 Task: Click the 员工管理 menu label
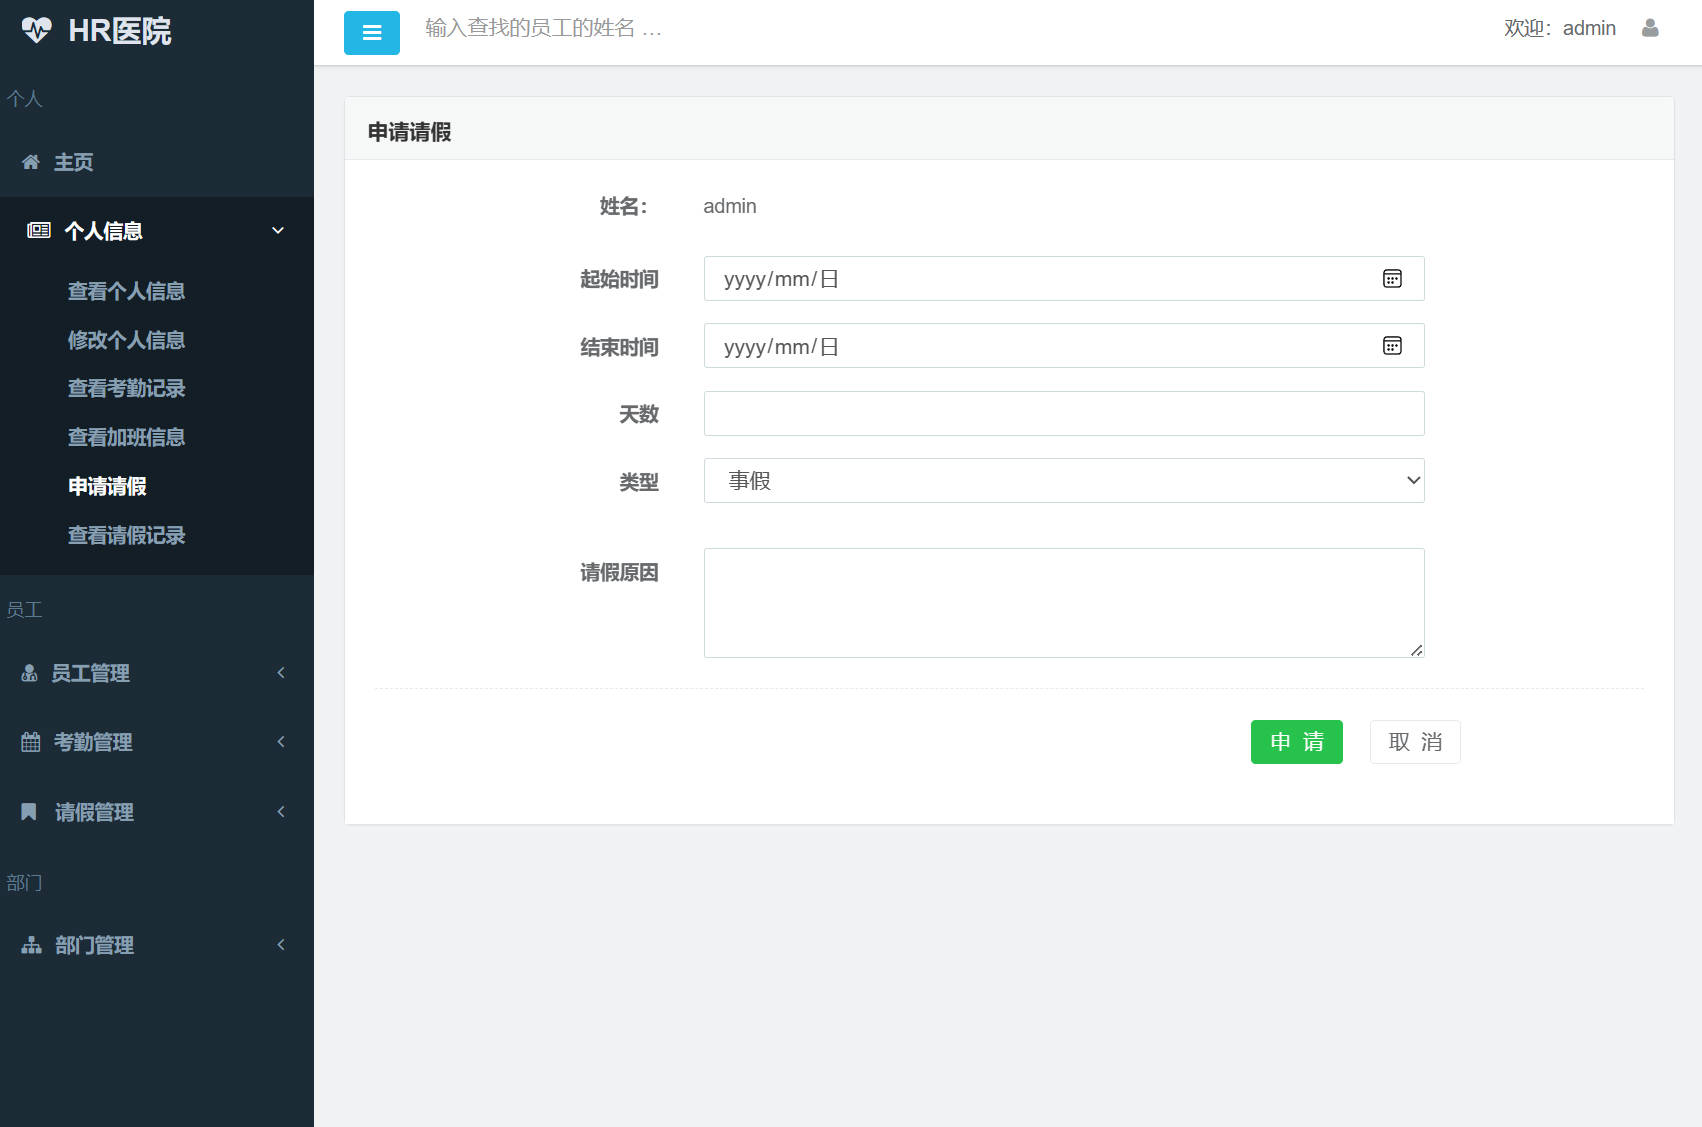90,673
